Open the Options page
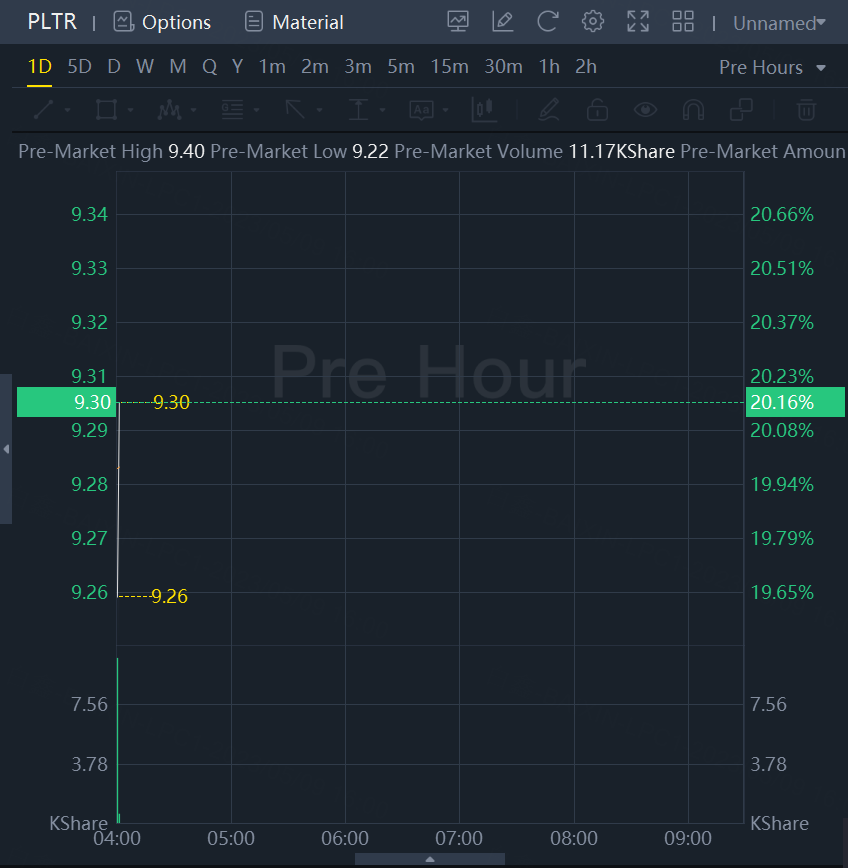The image size is (848, 868). click(162, 22)
